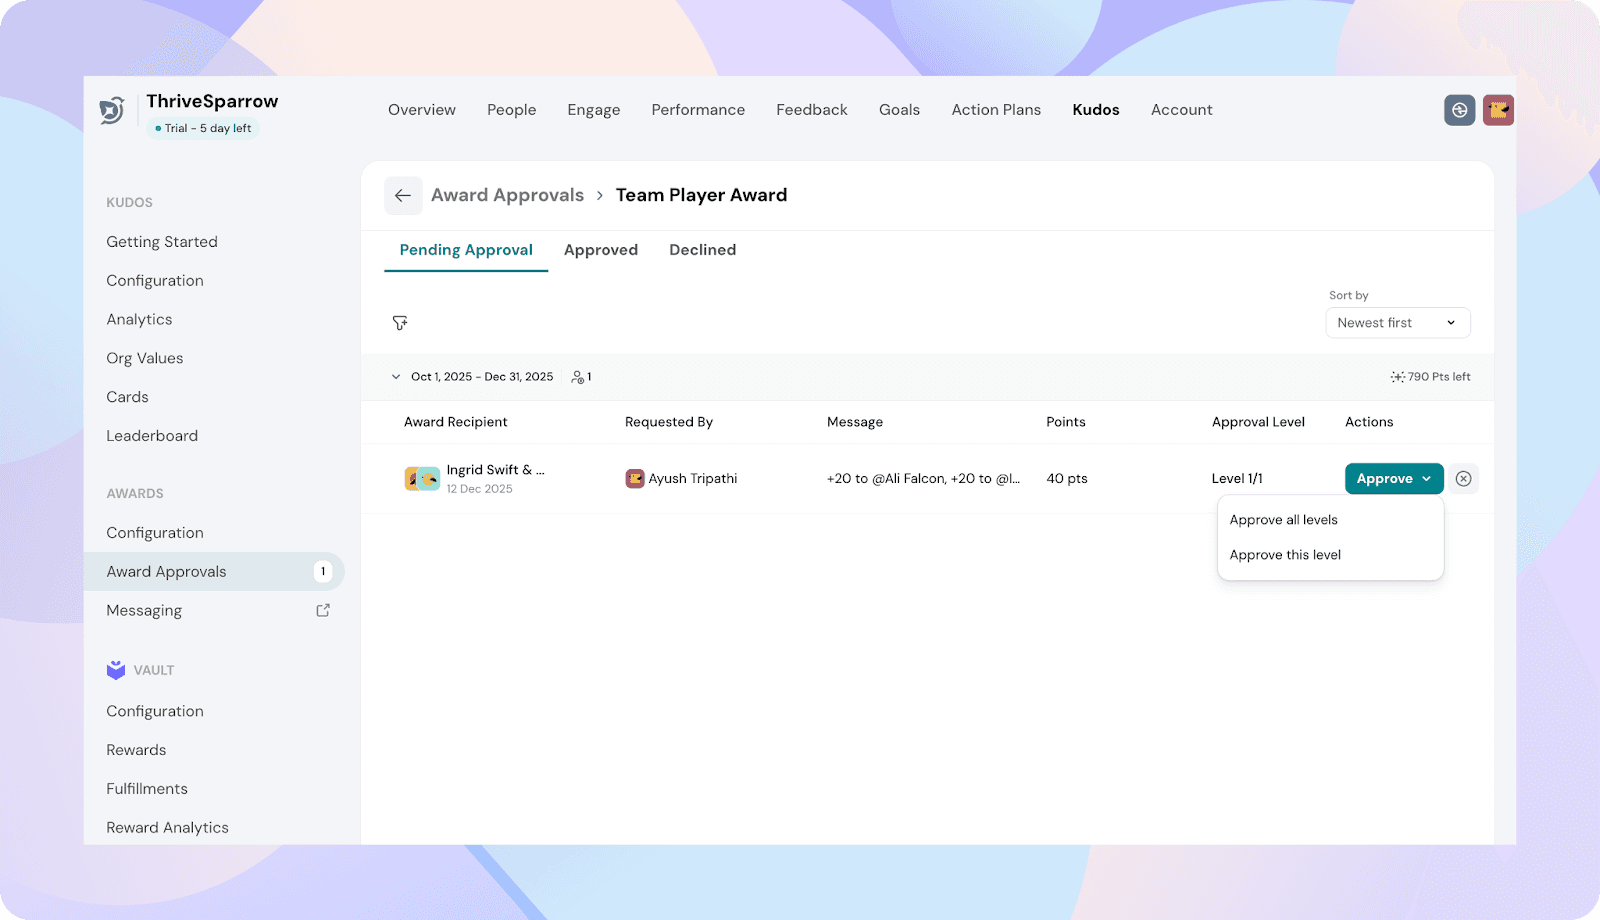Collapse the Oct 1 – Dec 31, 2025 group

396,377
